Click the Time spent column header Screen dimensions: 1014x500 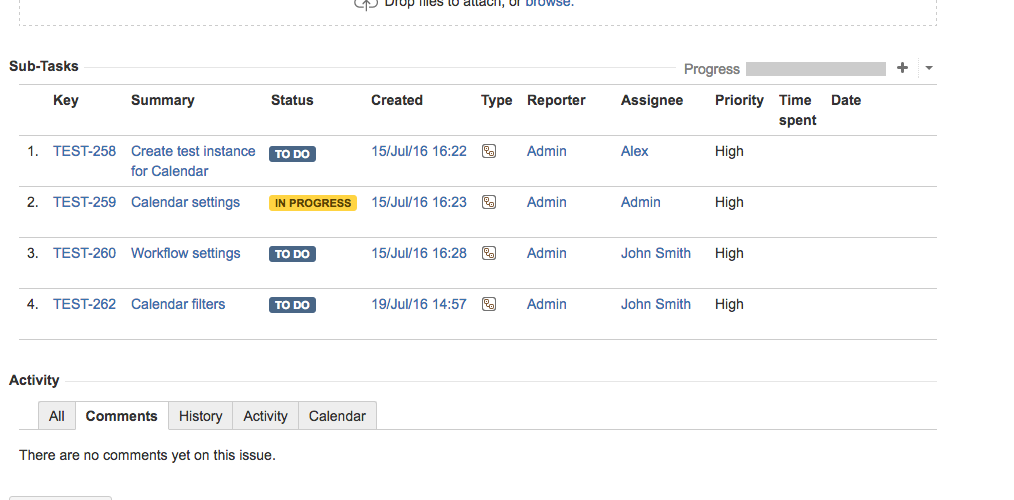coord(797,110)
